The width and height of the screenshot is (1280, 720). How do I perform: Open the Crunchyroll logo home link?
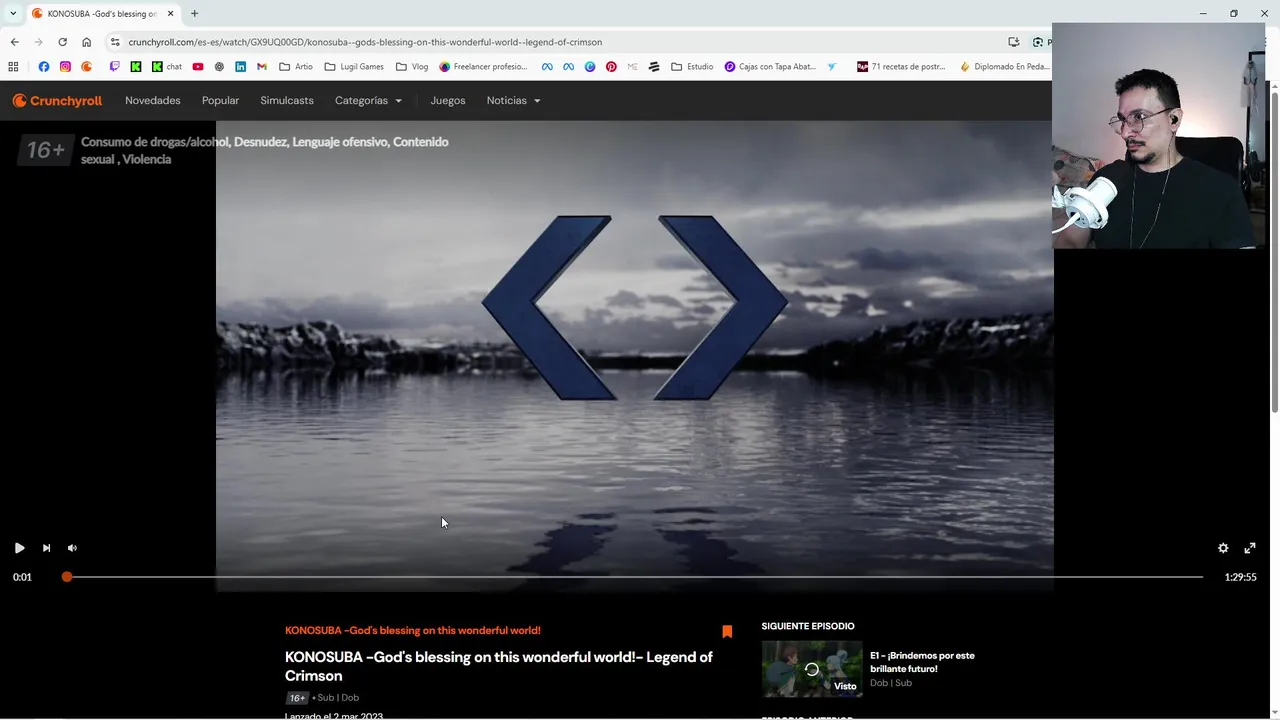(57, 100)
